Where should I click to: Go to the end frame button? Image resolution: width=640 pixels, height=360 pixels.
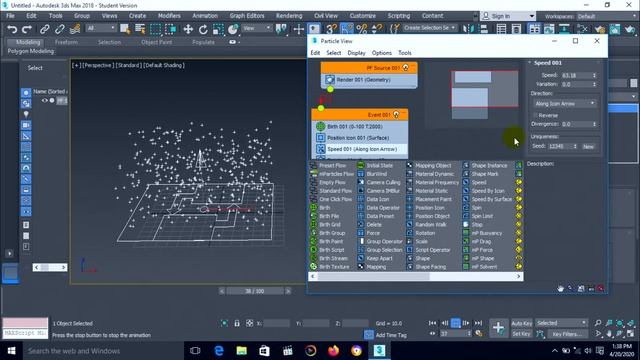pyautogui.click(x=478, y=323)
